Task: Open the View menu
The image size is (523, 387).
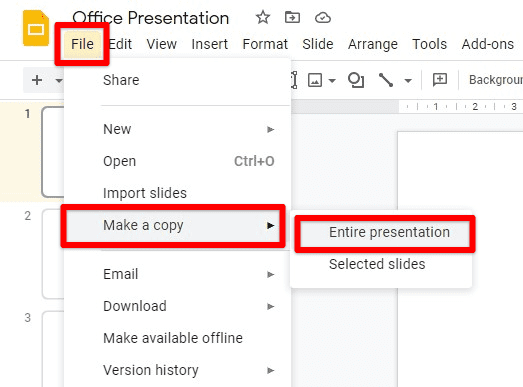Action: tap(162, 44)
